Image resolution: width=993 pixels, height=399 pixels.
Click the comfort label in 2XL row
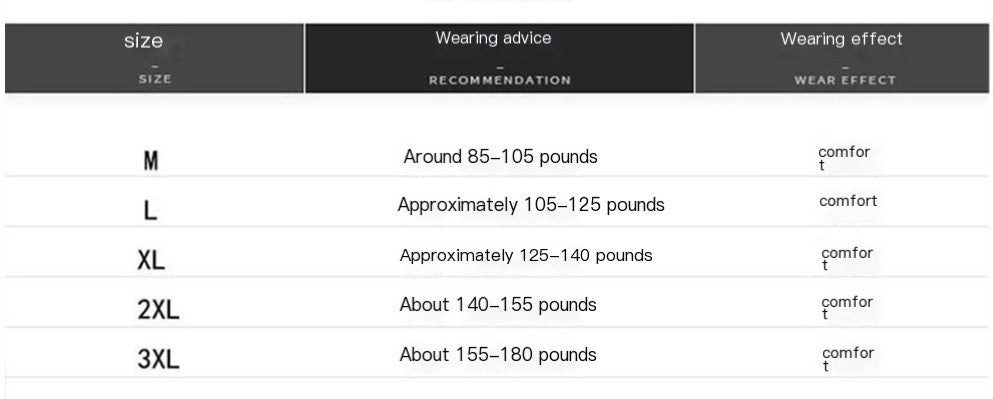pos(847,308)
